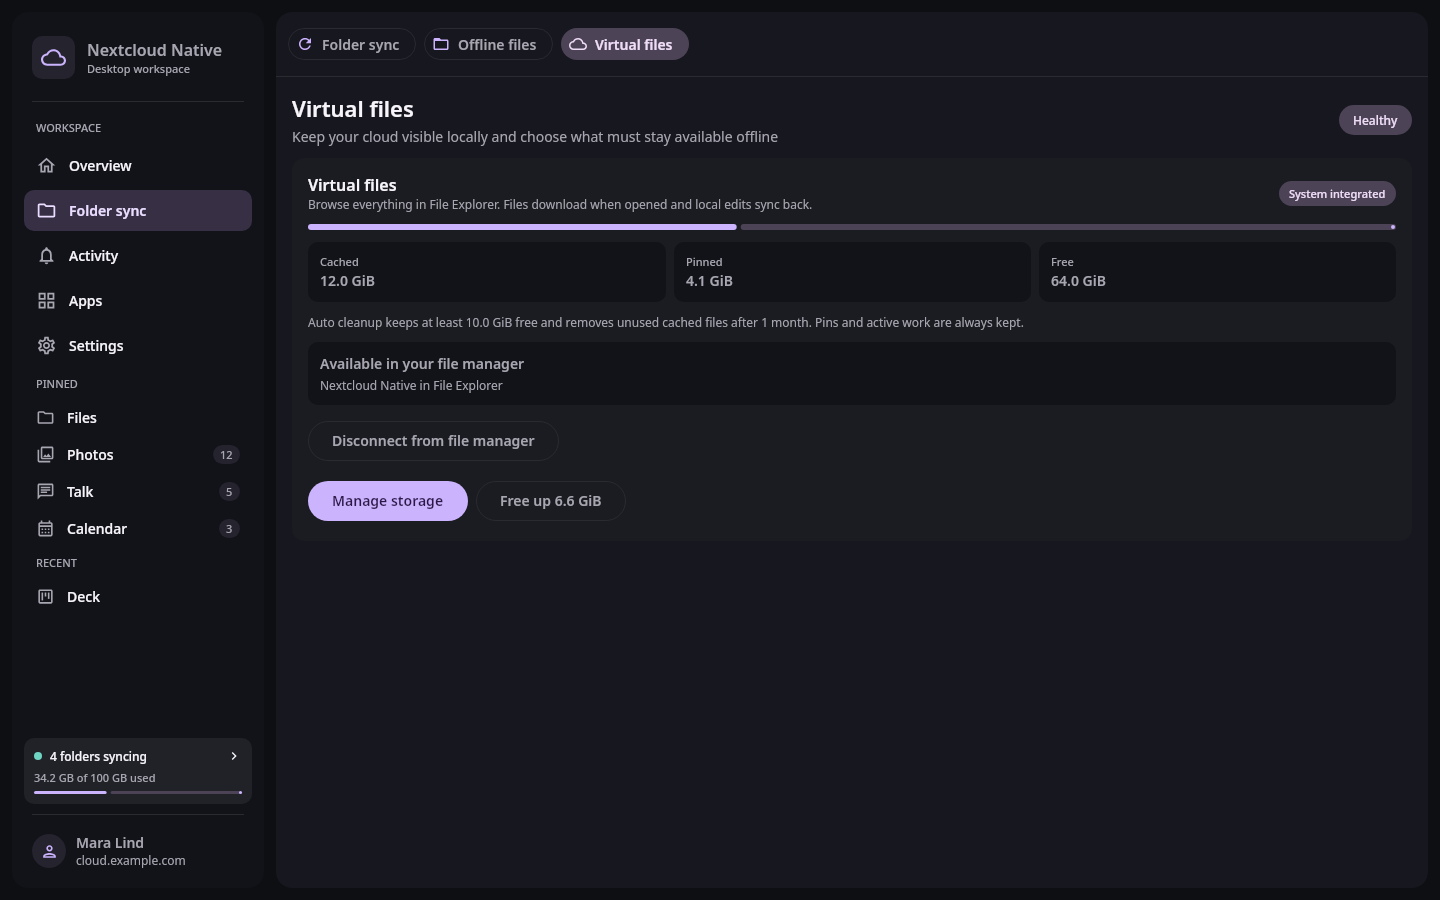
Task: Click the cloud.example.com account text
Action: (x=131, y=860)
